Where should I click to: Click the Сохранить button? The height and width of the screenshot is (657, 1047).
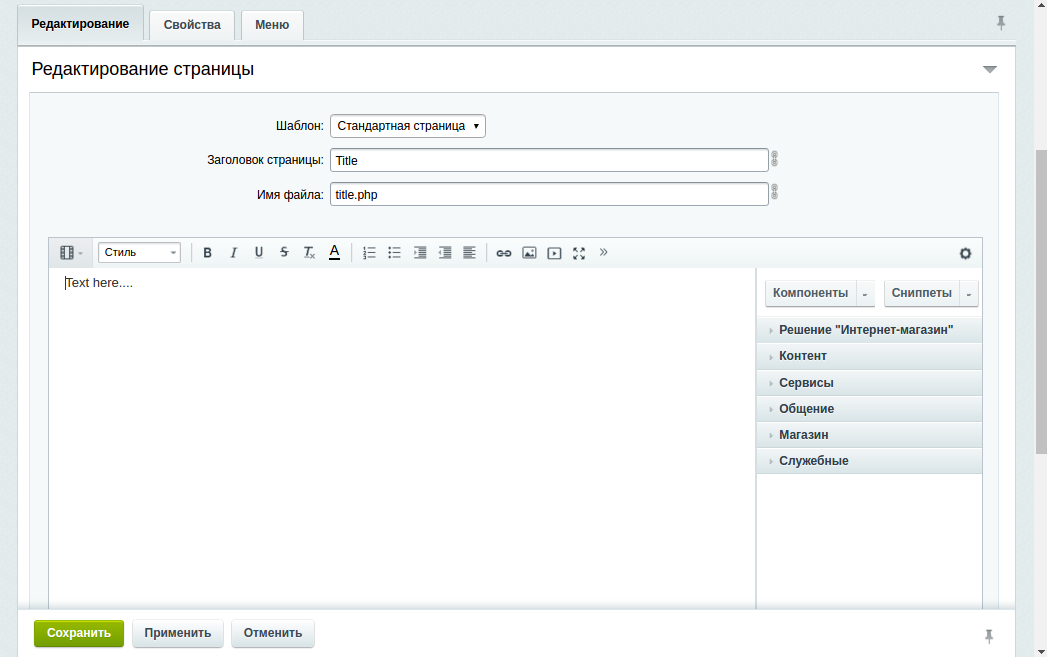point(79,633)
